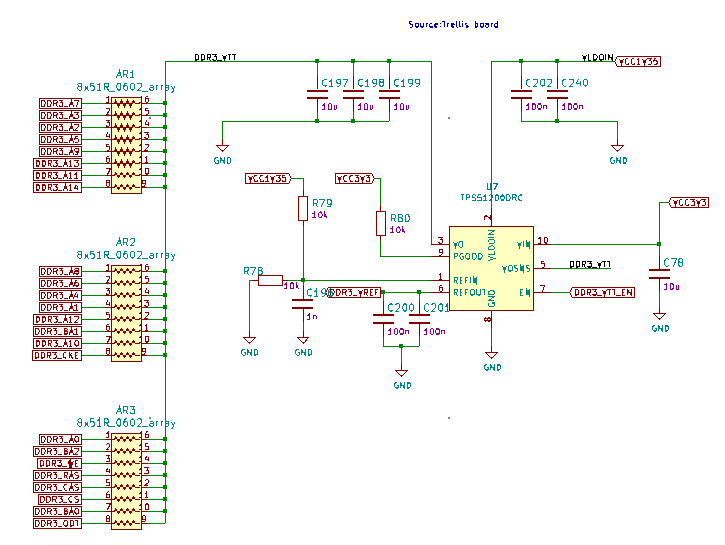Click the 'Source:Trellis board' text
725x545 pixels.
coord(454,24)
